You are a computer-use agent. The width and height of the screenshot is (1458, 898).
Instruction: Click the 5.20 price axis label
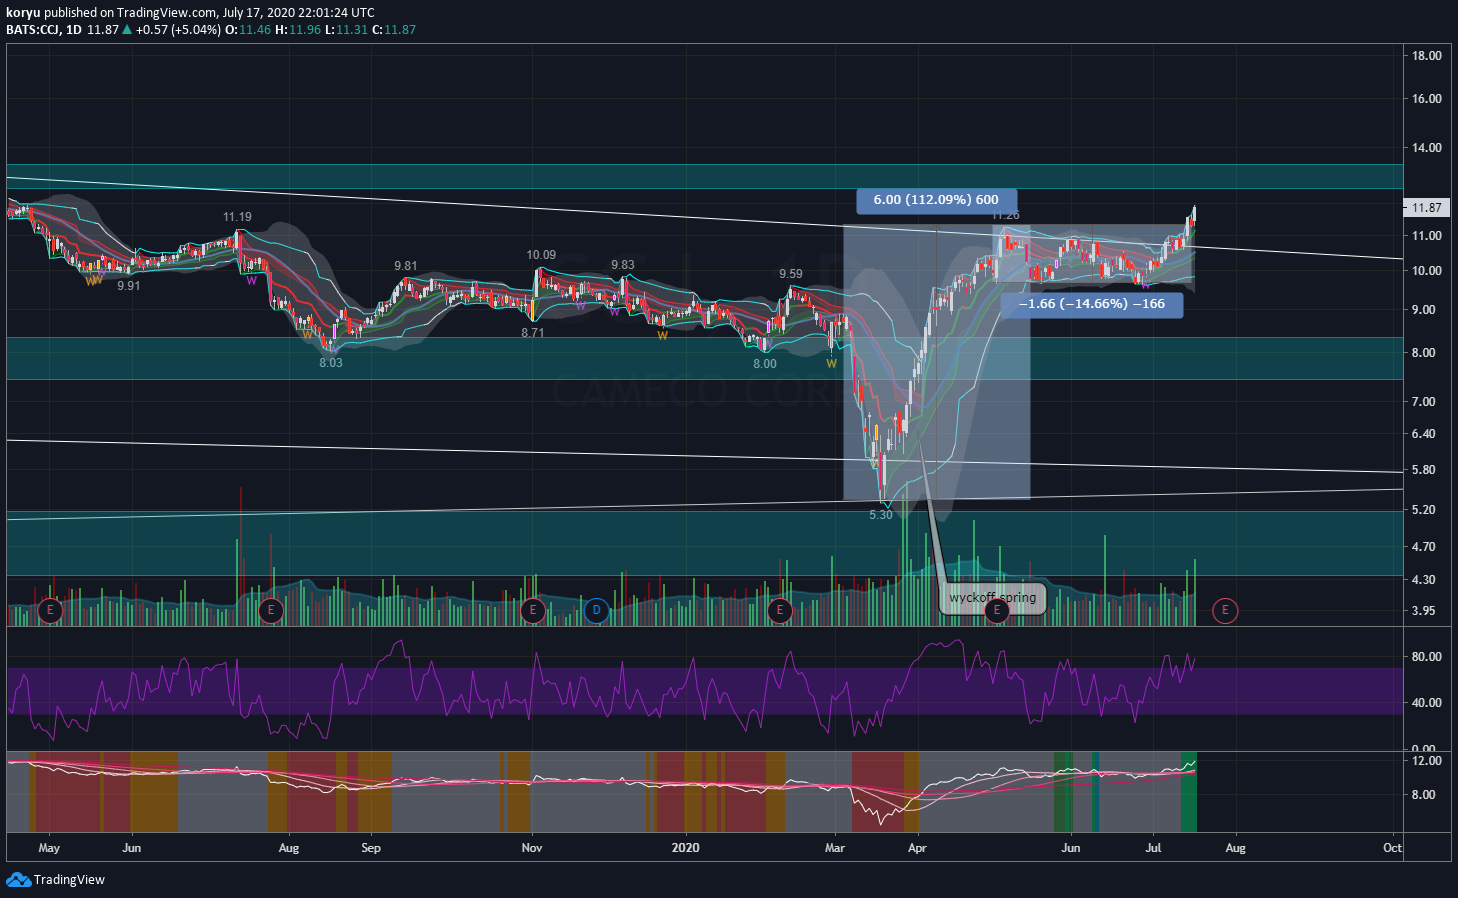click(x=1423, y=510)
